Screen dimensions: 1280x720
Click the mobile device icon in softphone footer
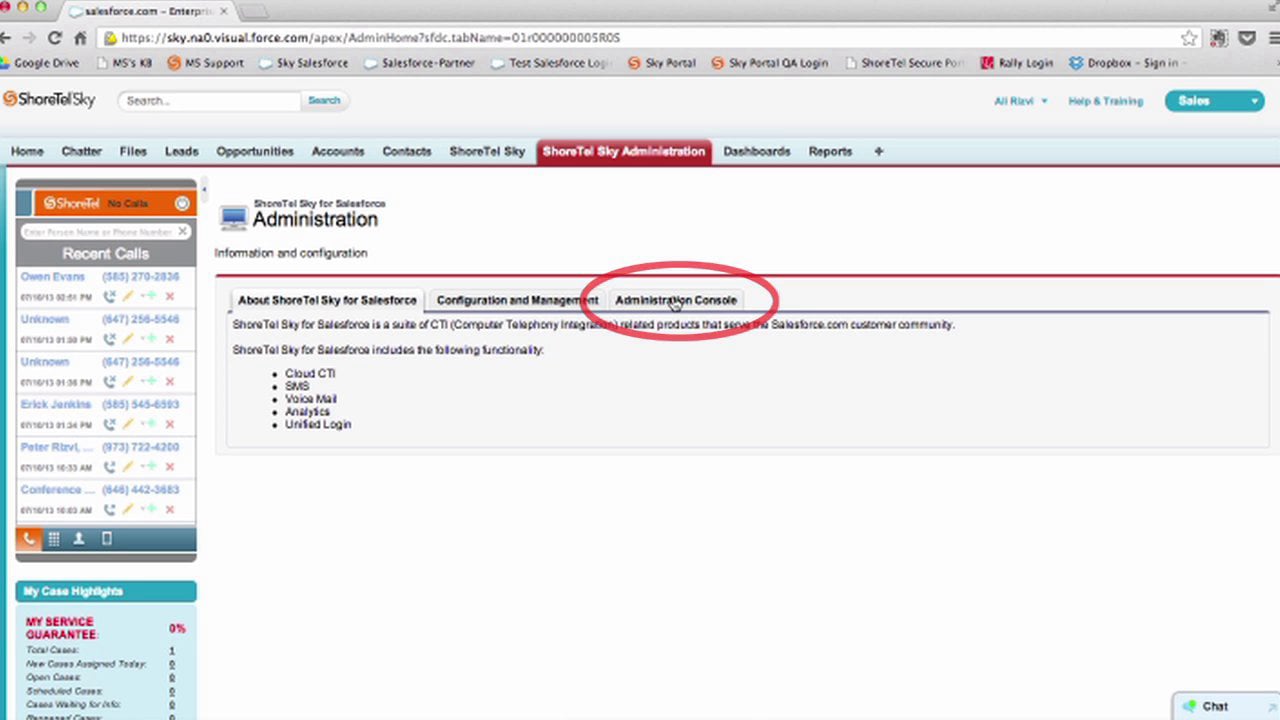[x=107, y=539]
